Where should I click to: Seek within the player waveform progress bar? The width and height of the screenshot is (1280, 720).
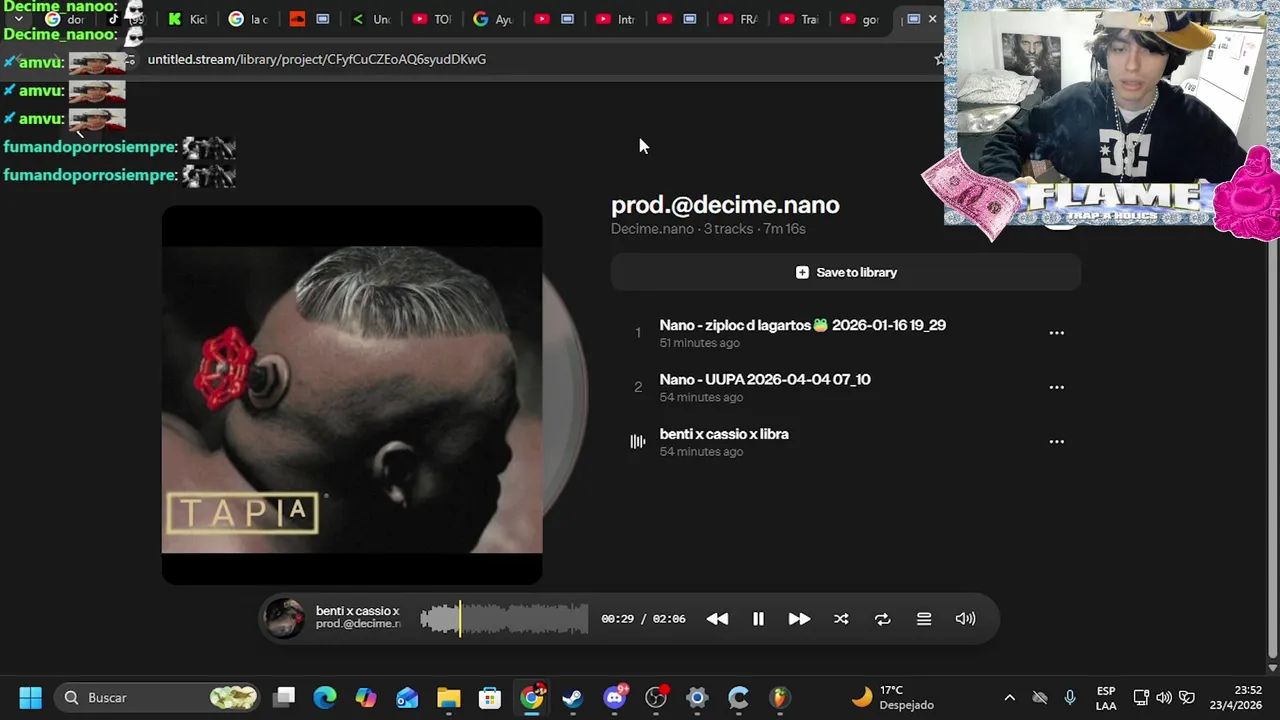coord(504,619)
